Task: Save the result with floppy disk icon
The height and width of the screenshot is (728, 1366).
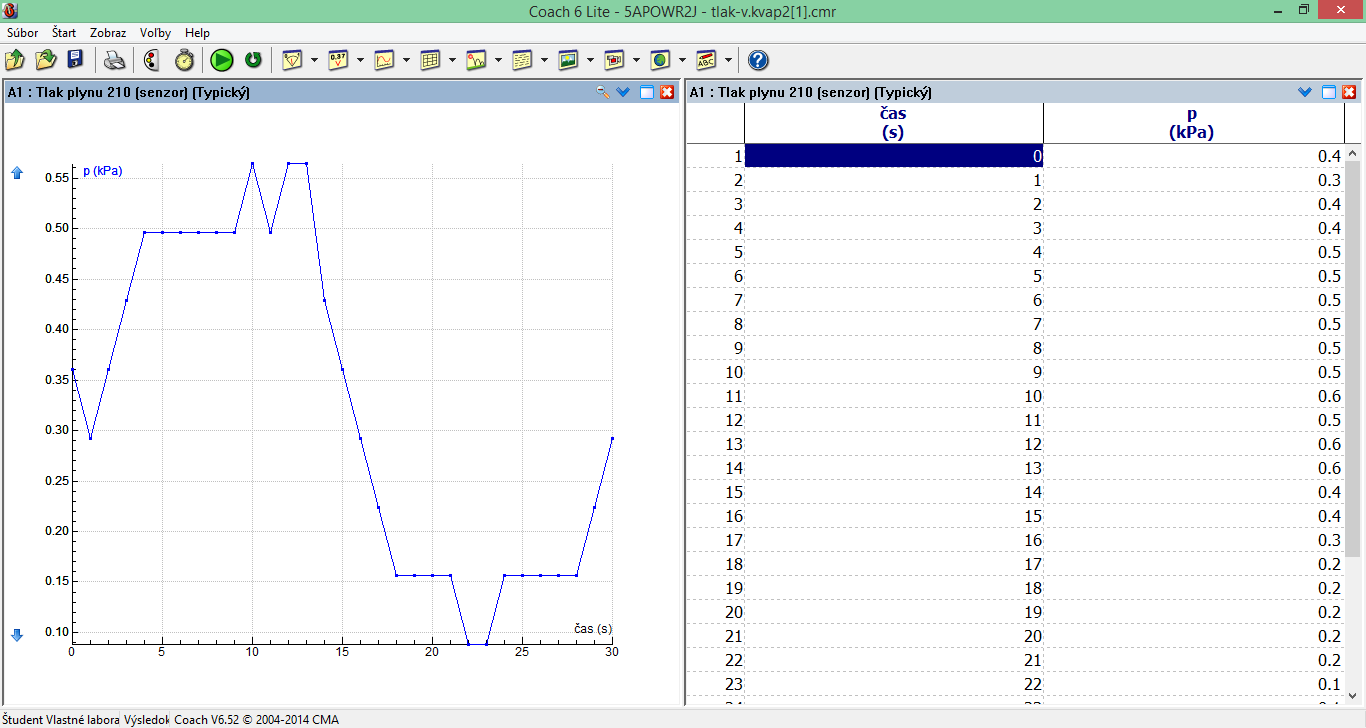Action: tap(75, 60)
